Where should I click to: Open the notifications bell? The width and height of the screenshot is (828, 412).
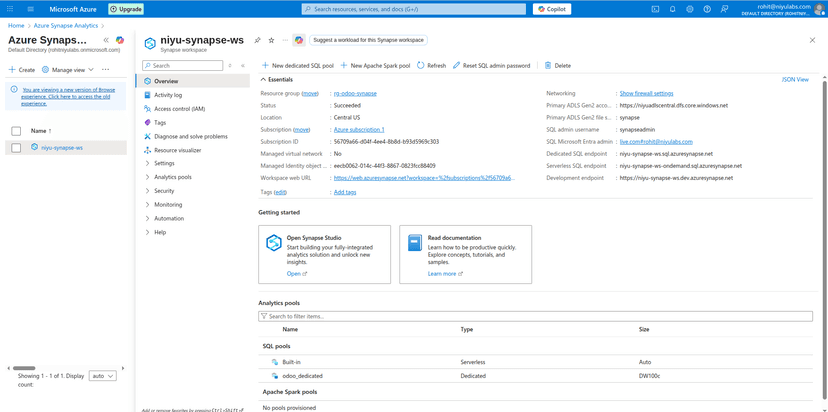click(672, 9)
